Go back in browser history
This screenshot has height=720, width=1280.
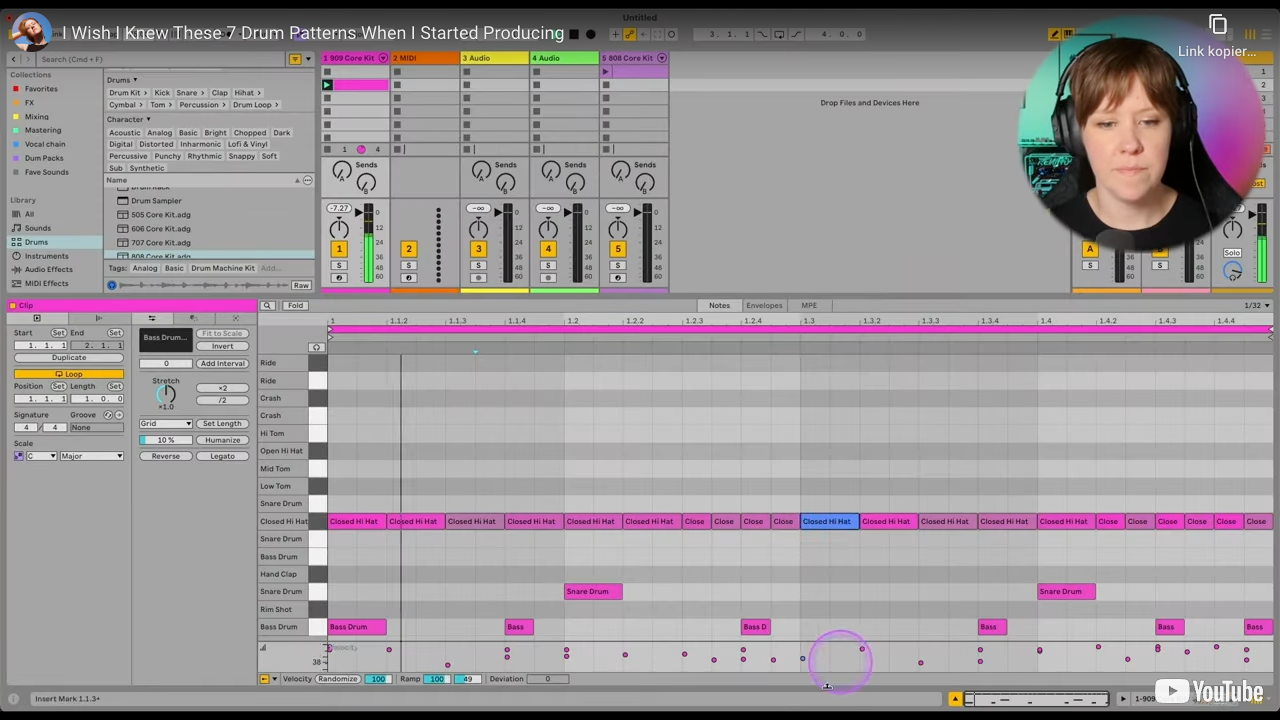(x=13, y=59)
